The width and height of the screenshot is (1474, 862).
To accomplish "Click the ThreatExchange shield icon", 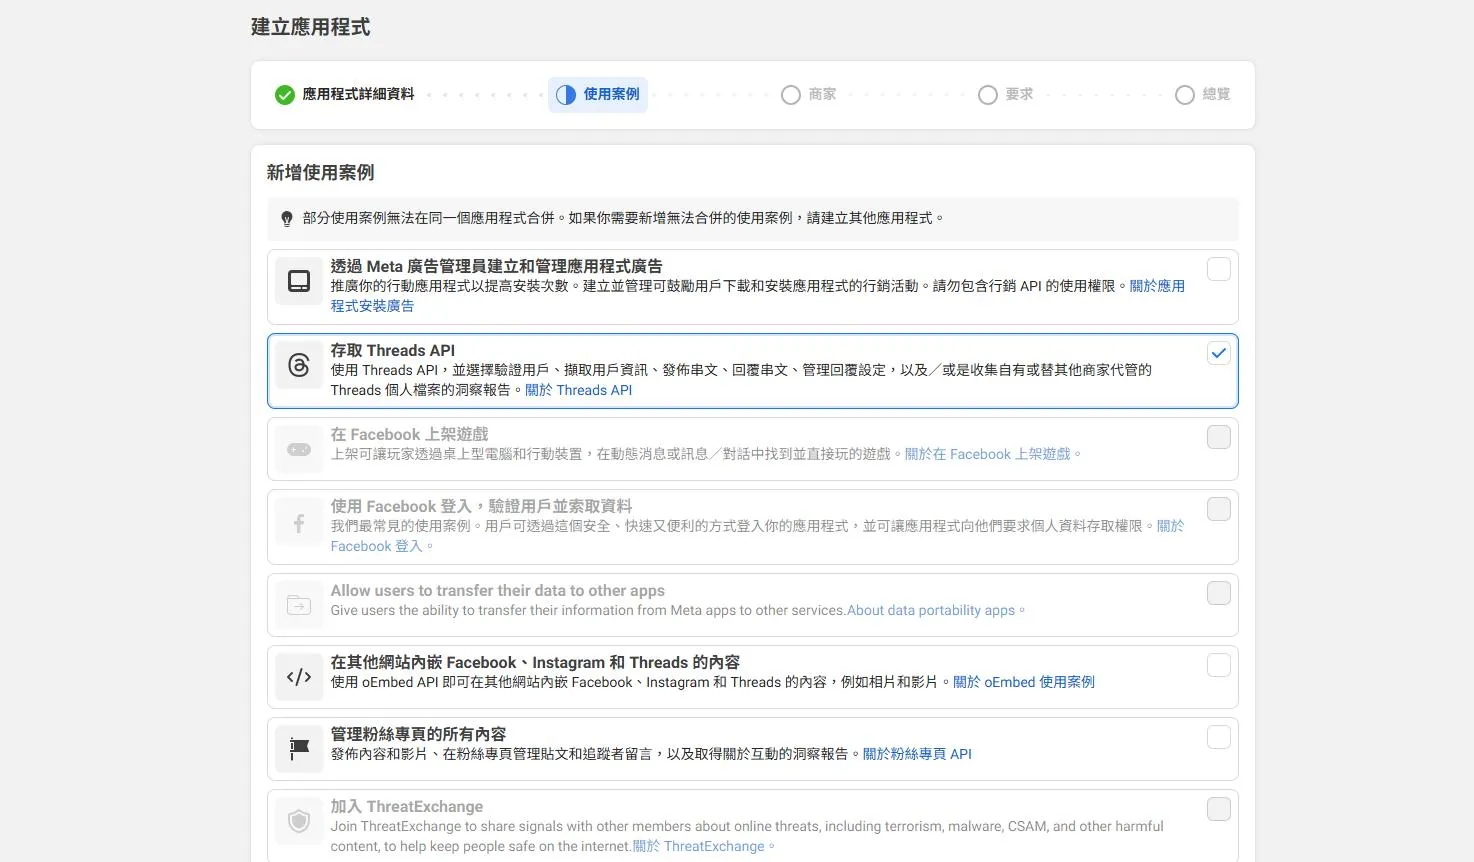I will tap(298, 820).
